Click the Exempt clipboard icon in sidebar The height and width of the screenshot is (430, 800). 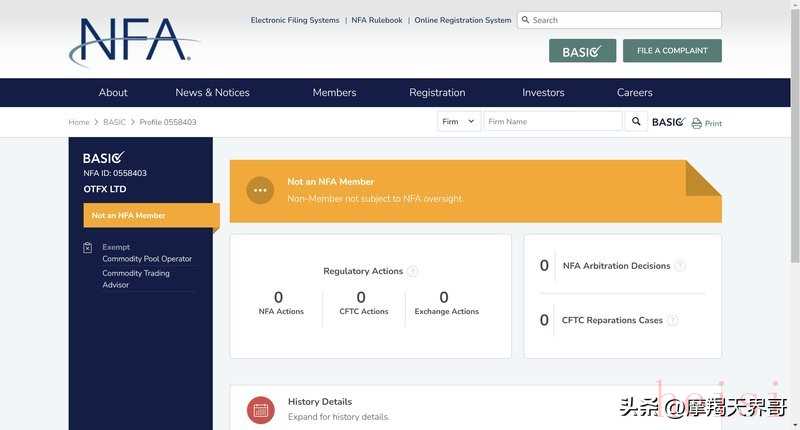(x=88, y=248)
